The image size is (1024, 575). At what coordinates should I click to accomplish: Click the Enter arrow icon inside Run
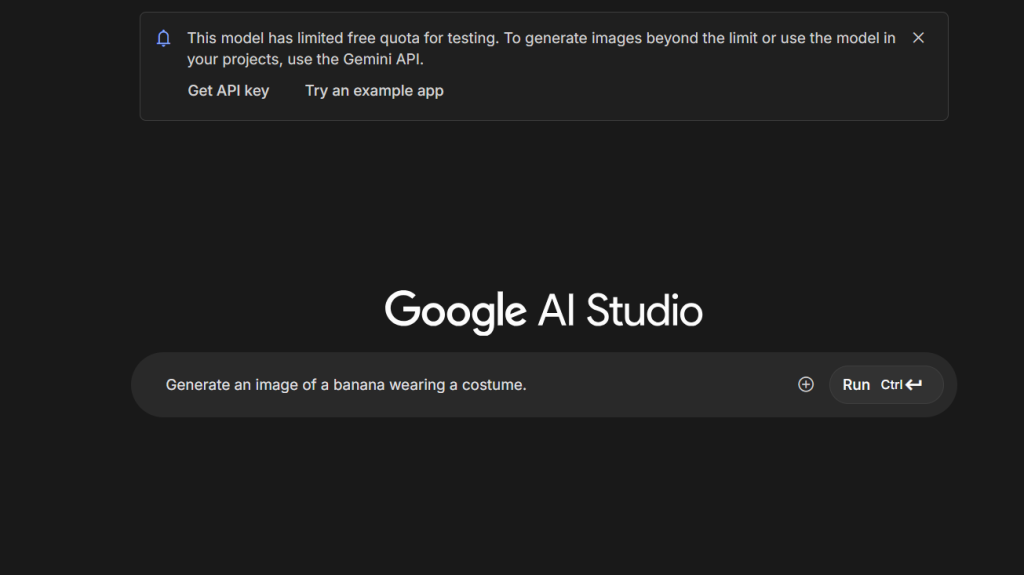click(x=914, y=385)
